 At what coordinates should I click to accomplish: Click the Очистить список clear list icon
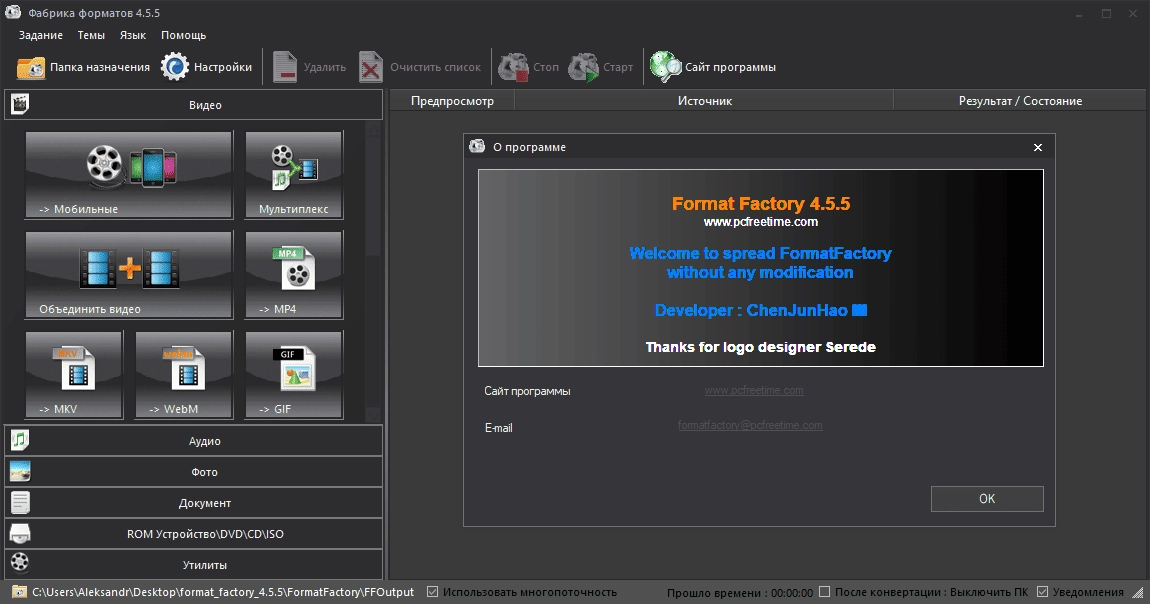[x=370, y=67]
